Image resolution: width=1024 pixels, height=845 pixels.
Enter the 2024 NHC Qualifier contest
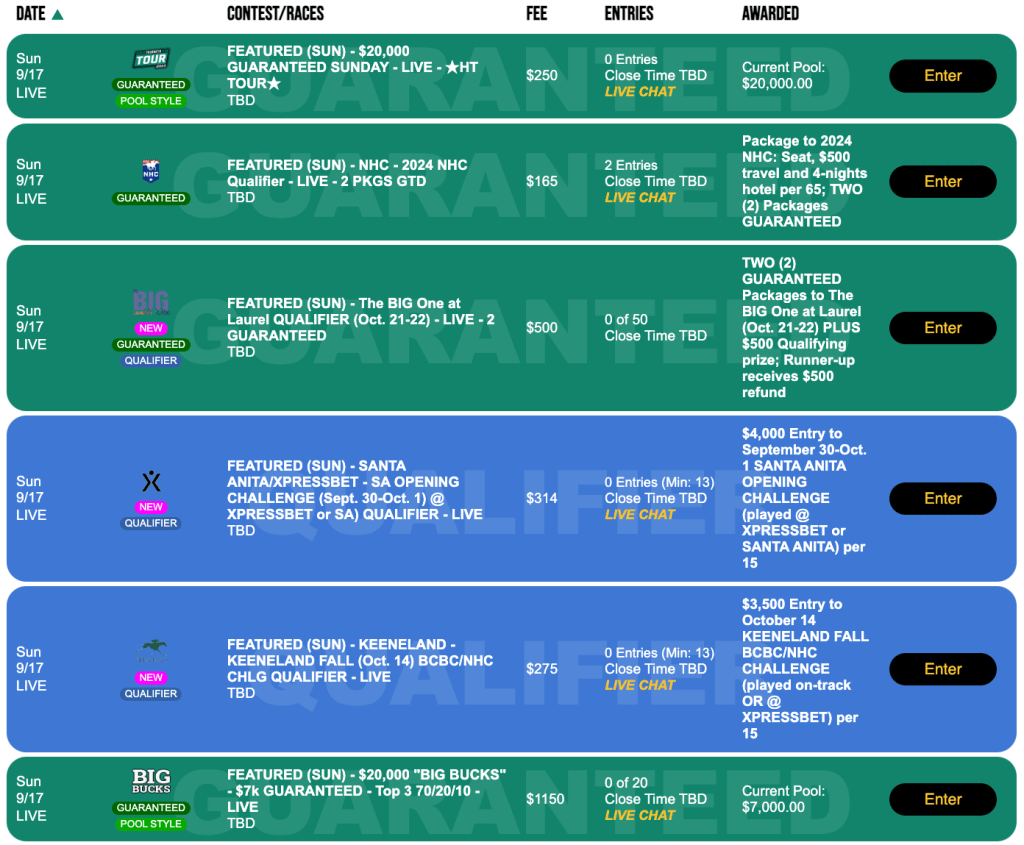click(x=942, y=181)
